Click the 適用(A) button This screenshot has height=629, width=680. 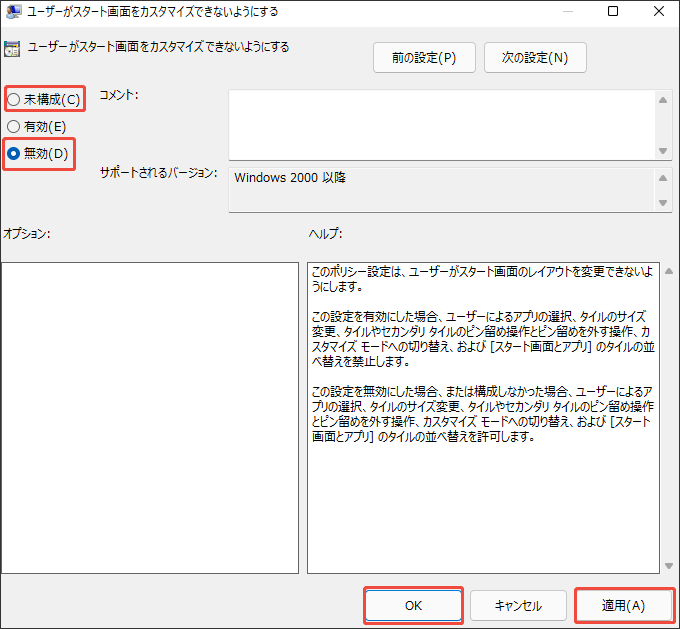[x=624, y=605]
